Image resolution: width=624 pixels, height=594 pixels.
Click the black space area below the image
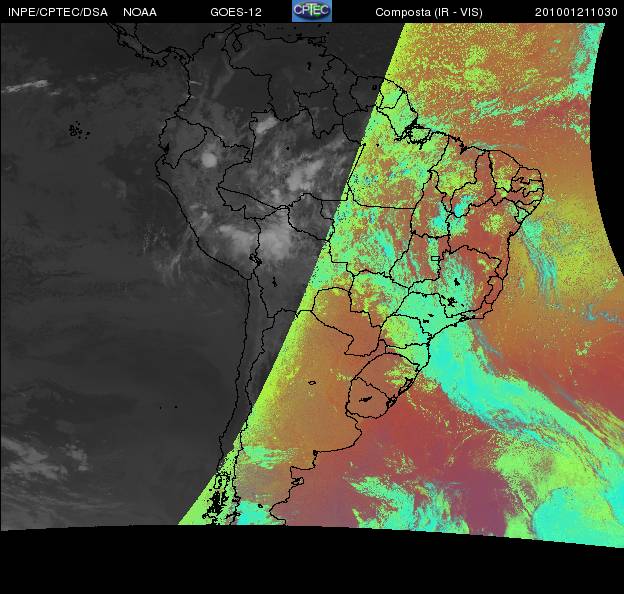coord(300,565)
